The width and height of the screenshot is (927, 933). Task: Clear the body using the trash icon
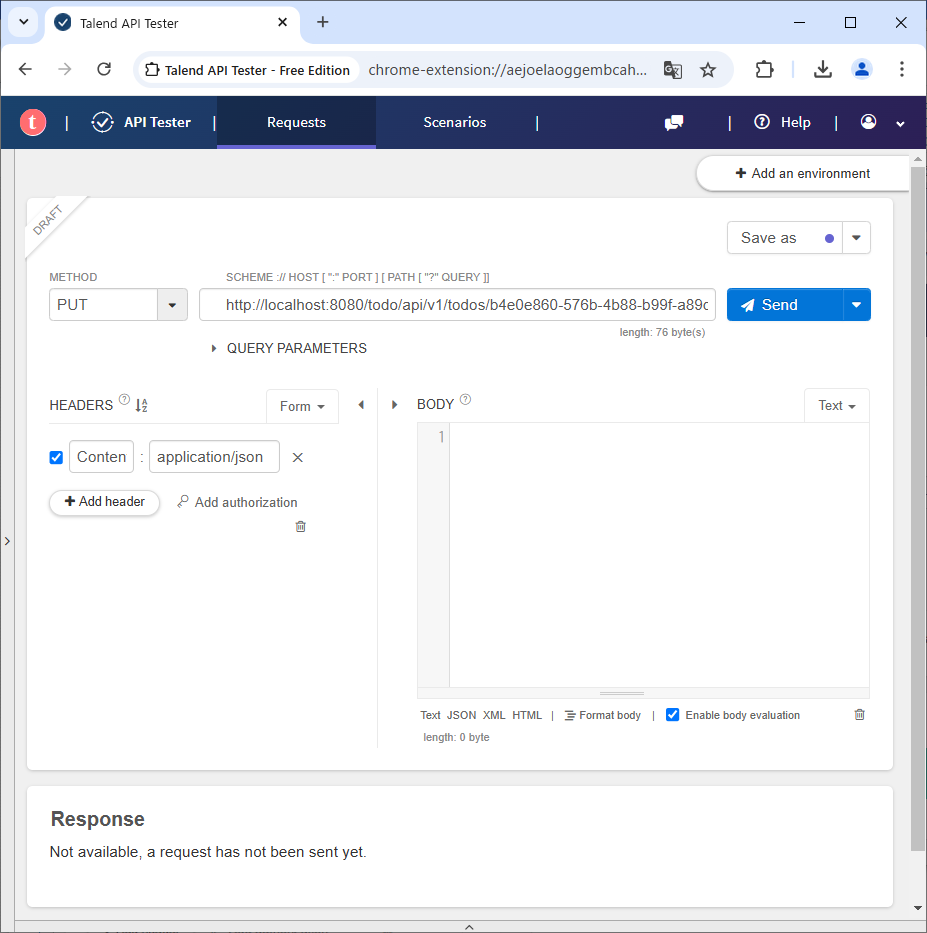[859, 714]
